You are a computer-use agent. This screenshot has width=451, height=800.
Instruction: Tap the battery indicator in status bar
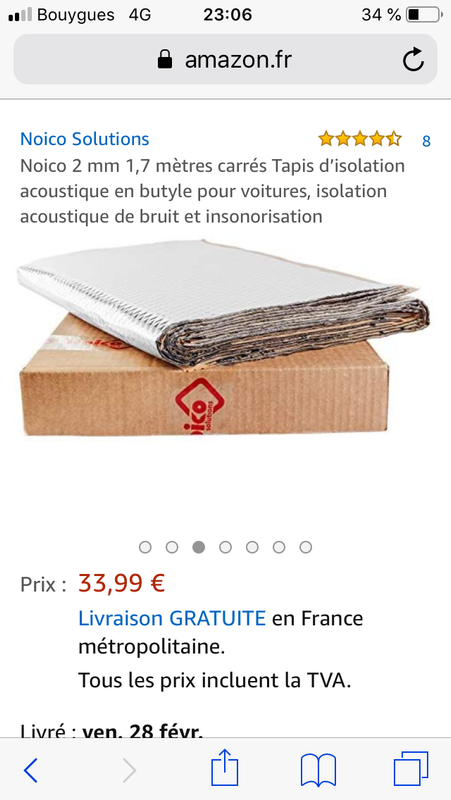423,15
